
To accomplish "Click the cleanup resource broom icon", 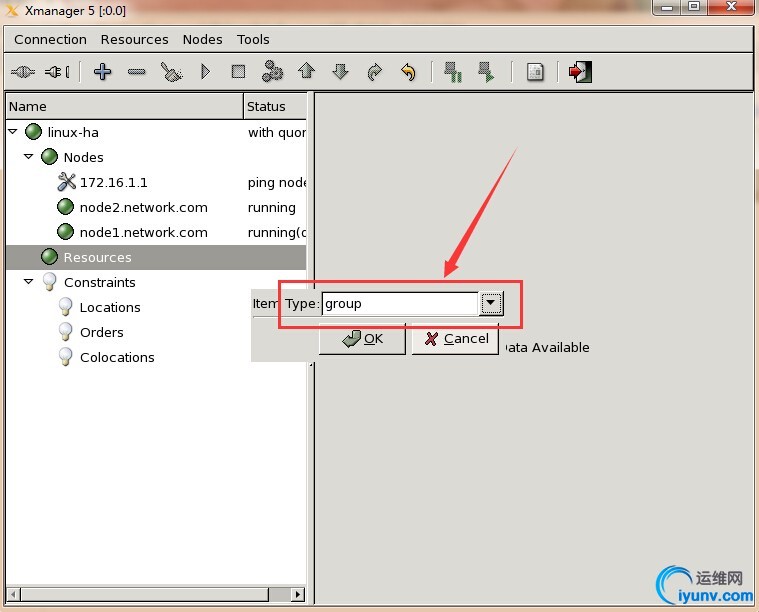I will pos(171,72).
